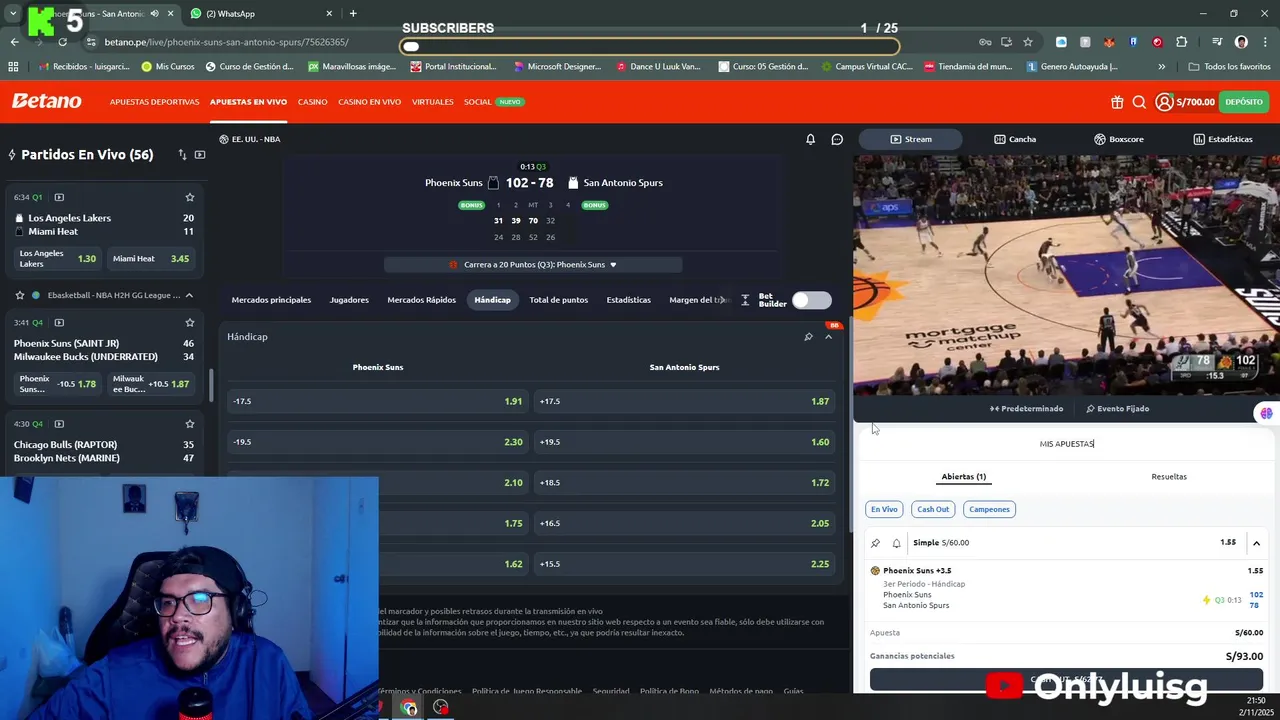Enable bell alerts for Simple bet

[x=896, y=543]
